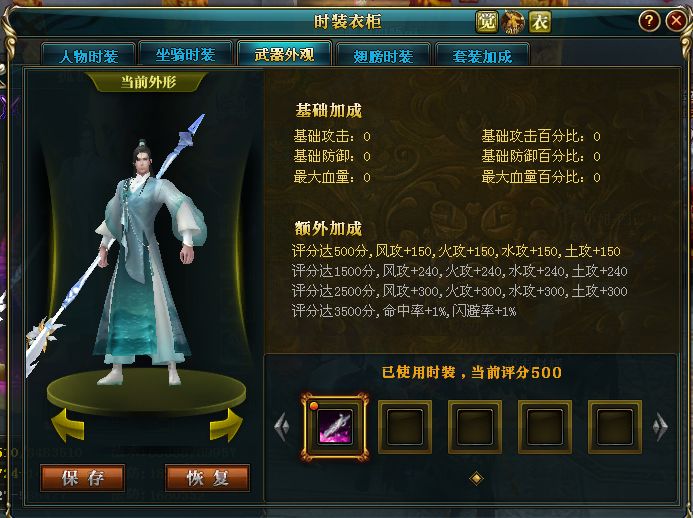Switch to the 坐骑时装 tab
Viewport: 693px width, 518px height.
pyautogui.click(x=186, y=55)
